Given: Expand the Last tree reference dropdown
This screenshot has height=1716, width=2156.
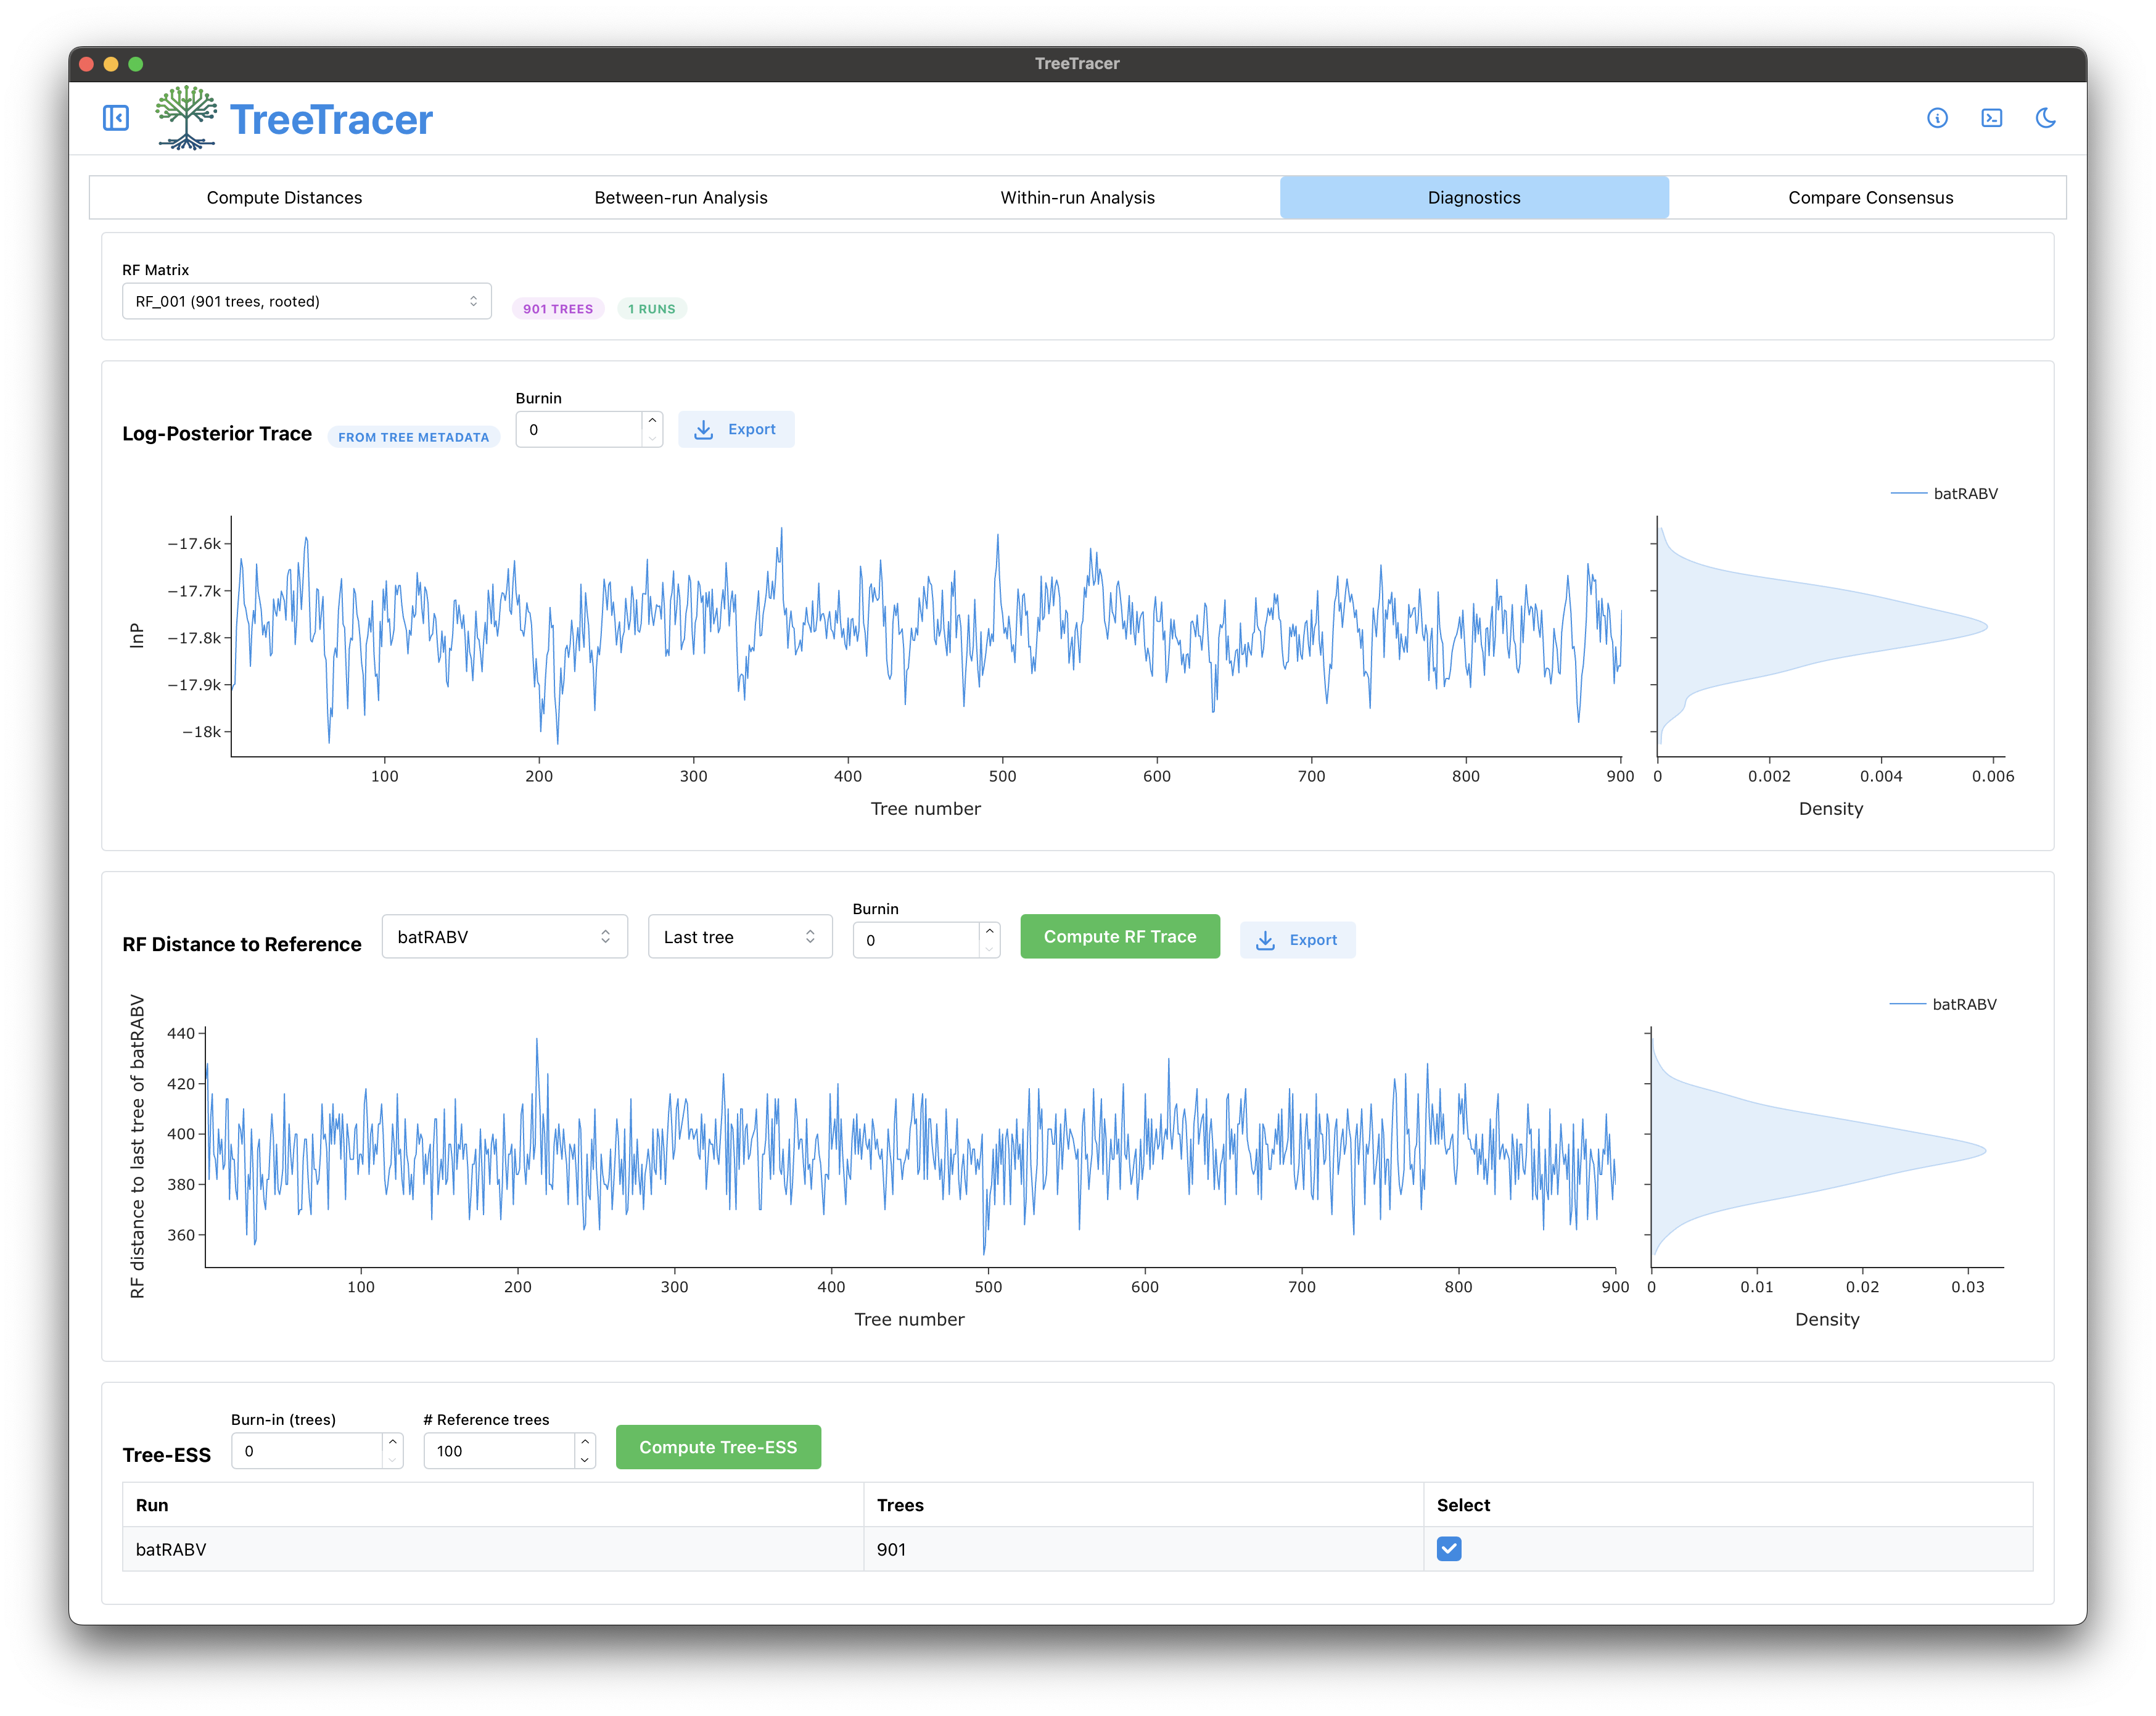Looking at the screenshot, I should [740, 937].
